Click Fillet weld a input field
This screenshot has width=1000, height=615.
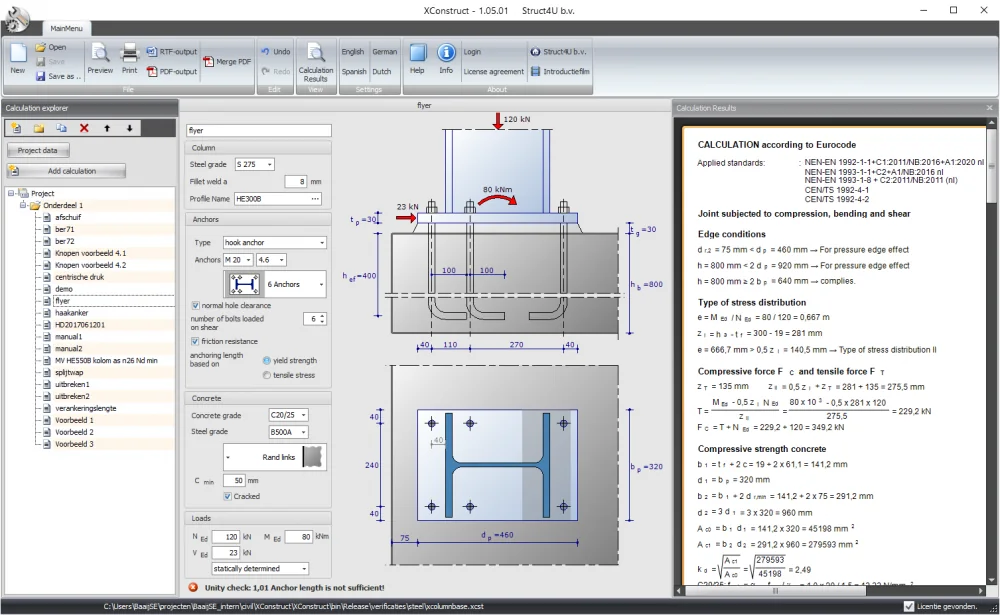point(296,182)
